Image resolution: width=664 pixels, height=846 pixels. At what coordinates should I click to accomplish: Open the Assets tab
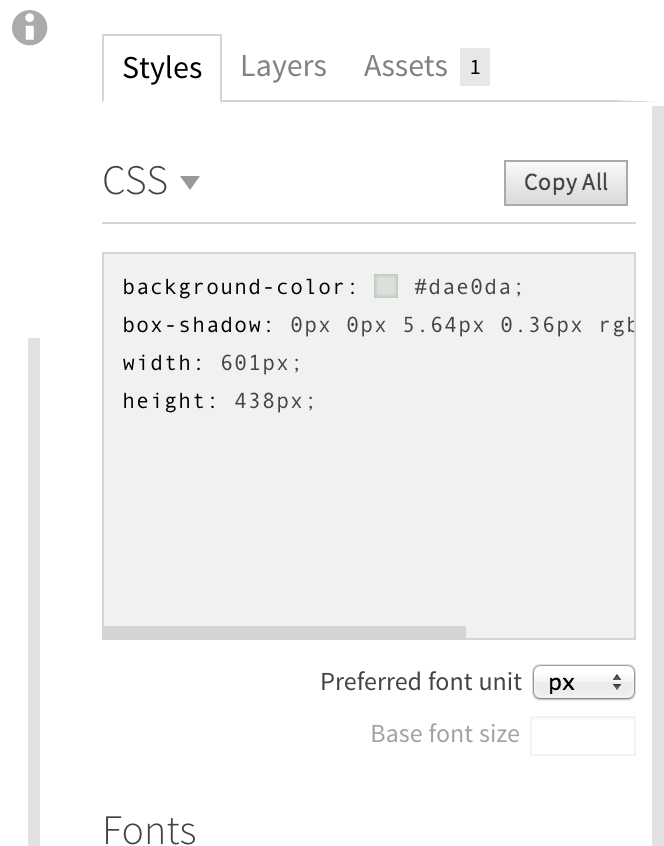pyautogui.click(x=406, y=66)
